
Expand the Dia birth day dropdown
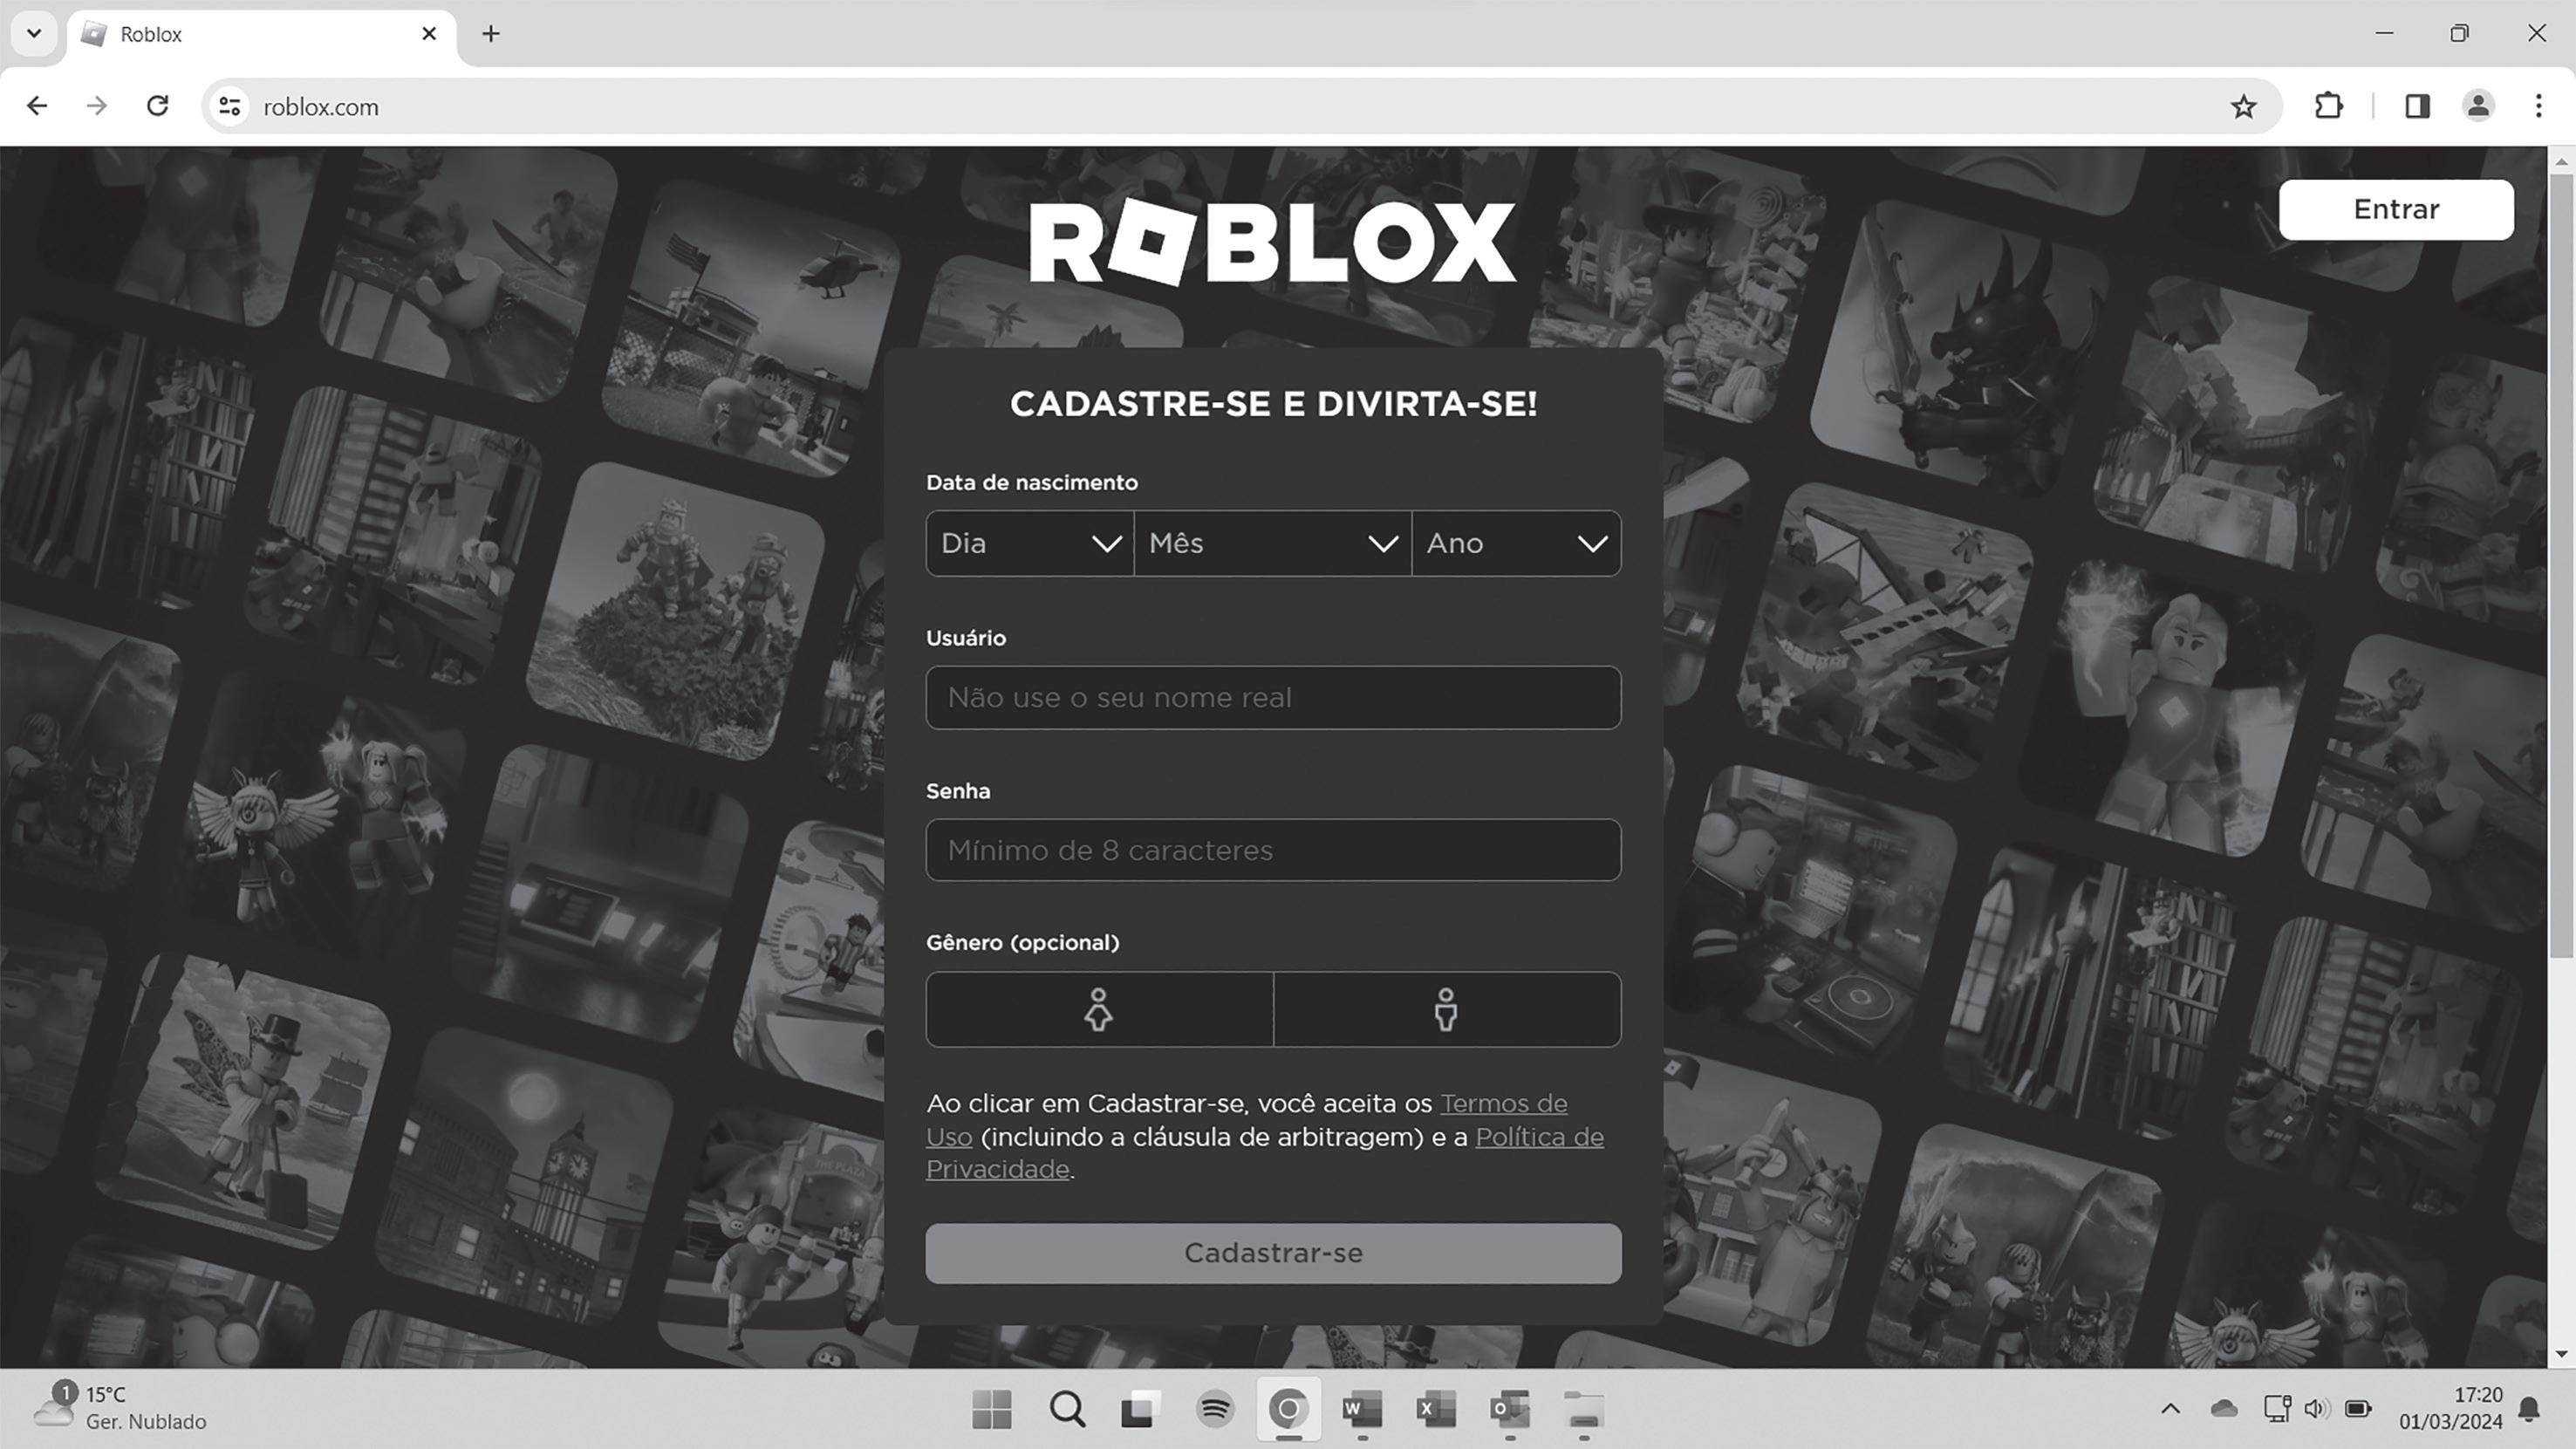pyautogui.click(x=1029, y=543)
